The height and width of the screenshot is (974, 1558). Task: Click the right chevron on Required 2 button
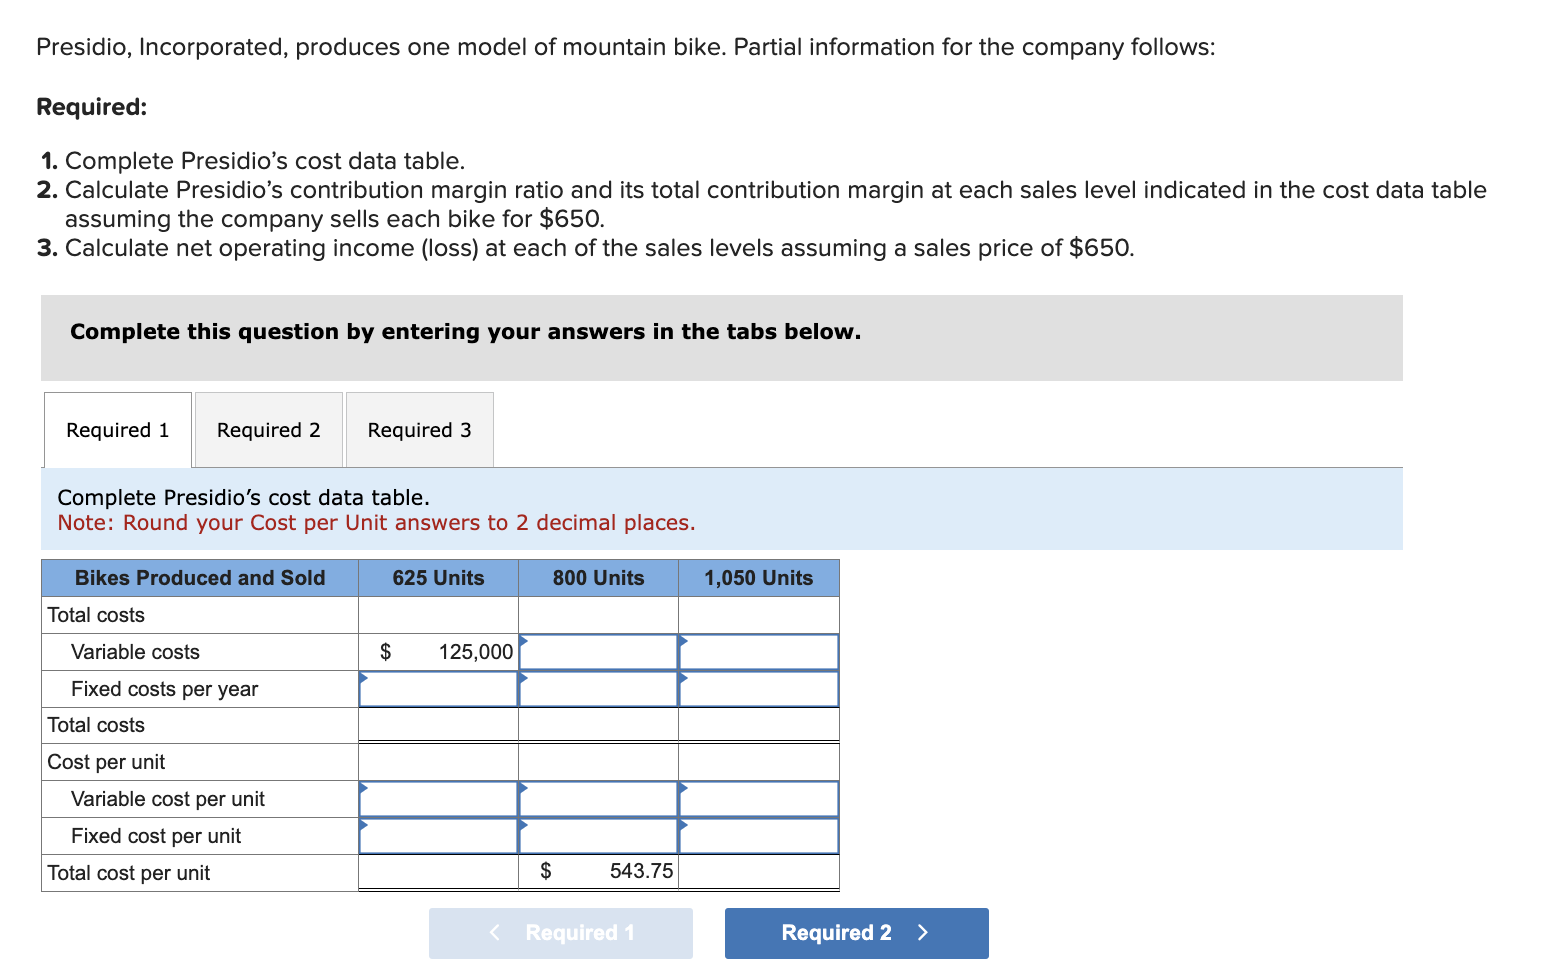(922, 932)
